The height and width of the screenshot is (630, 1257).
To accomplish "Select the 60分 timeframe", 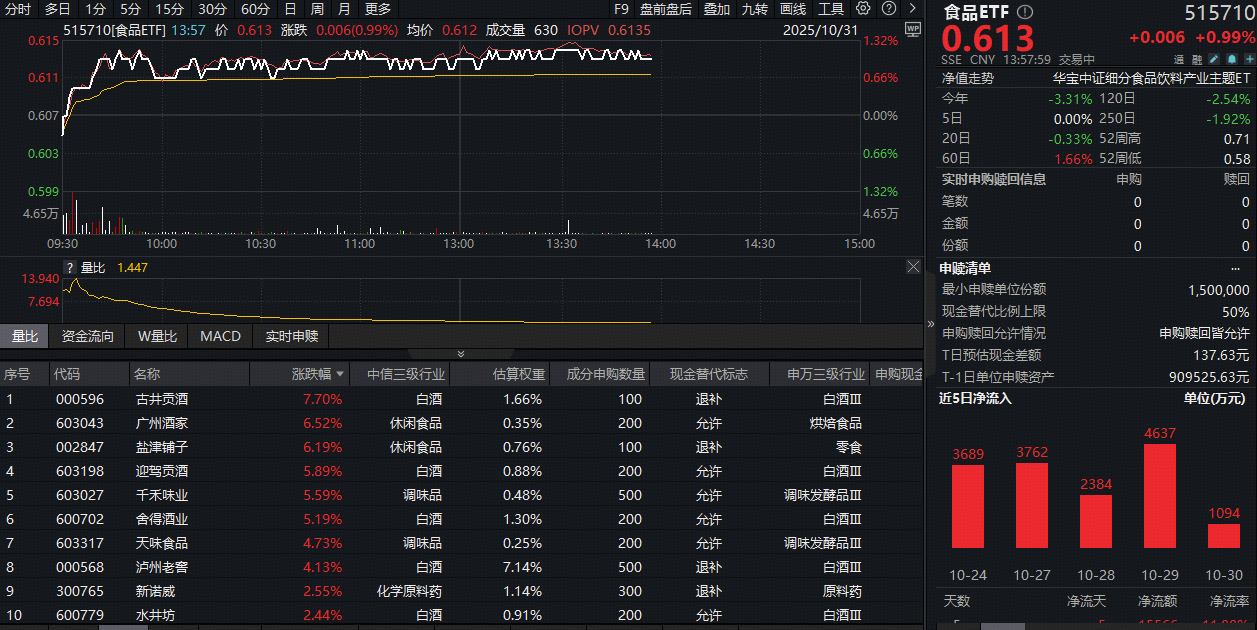I will click(x=255, y=8).
